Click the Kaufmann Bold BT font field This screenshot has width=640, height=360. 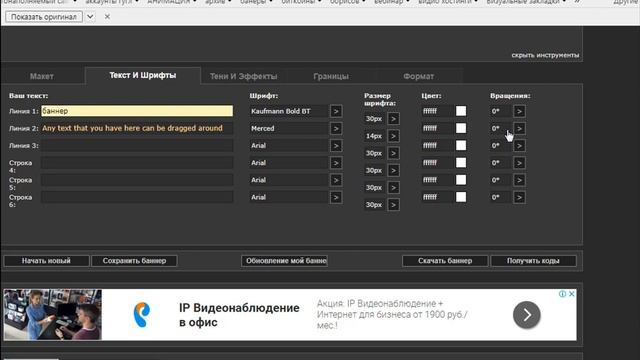(x=289, y=111)
